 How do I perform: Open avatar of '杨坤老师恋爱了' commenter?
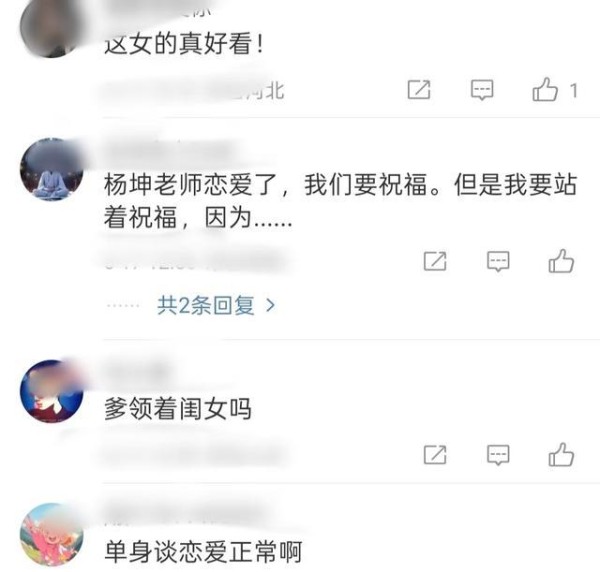coord(52,169)
